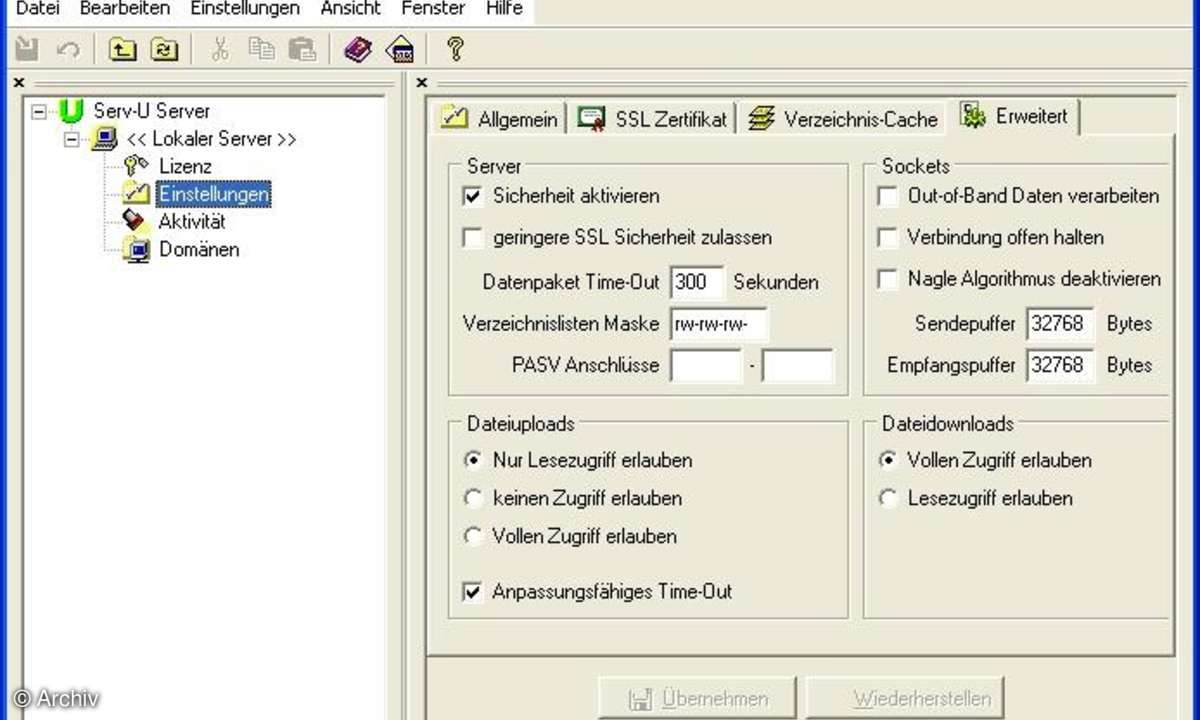Screen dimensions: 1200x720
Task: Select Domänen in the tree
Action: (199, 249)
